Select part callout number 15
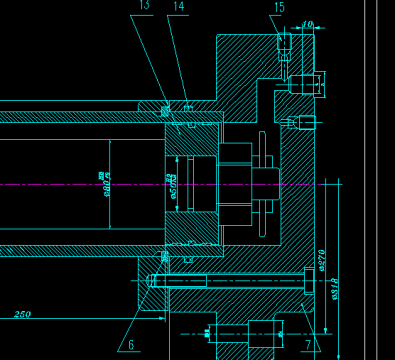Viewport: 395px width, 360px height. [279, 7]
